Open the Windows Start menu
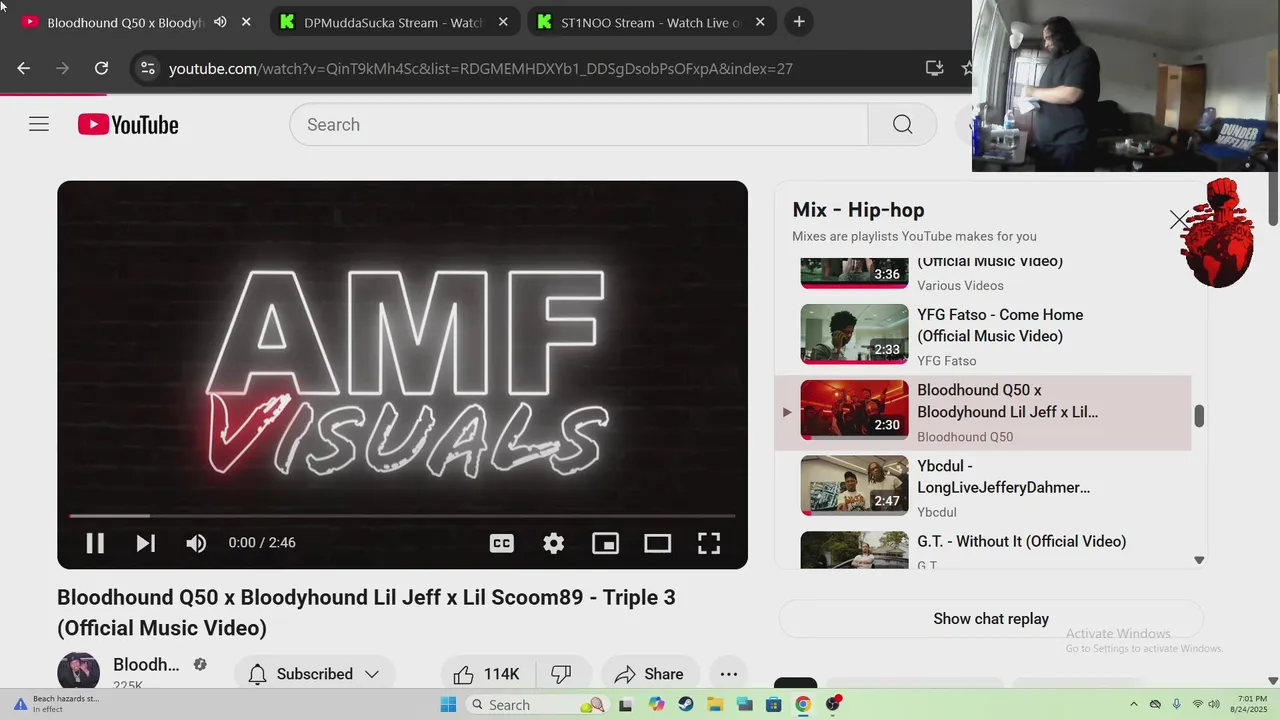Viewport: 1280px width, 720px height. point(448,704)
